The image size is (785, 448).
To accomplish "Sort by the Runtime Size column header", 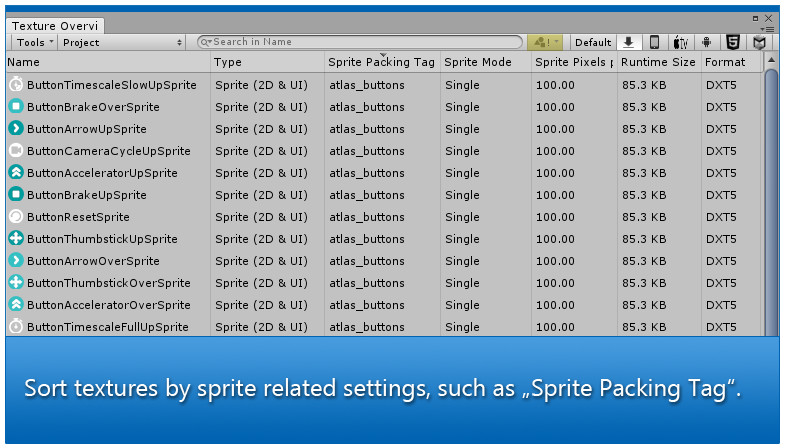I will [657, 62].
